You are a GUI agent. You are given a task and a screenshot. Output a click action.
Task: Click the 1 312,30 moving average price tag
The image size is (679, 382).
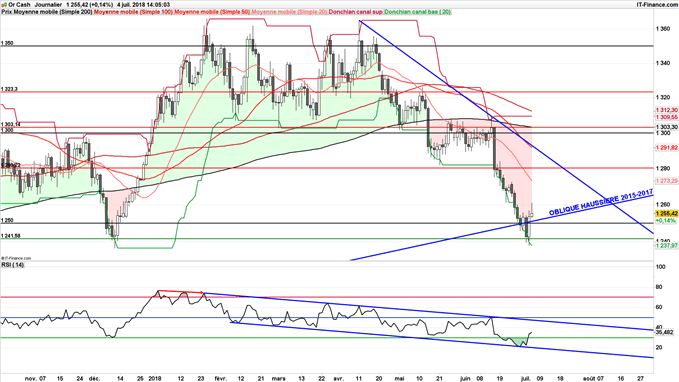tap(666, 110)
